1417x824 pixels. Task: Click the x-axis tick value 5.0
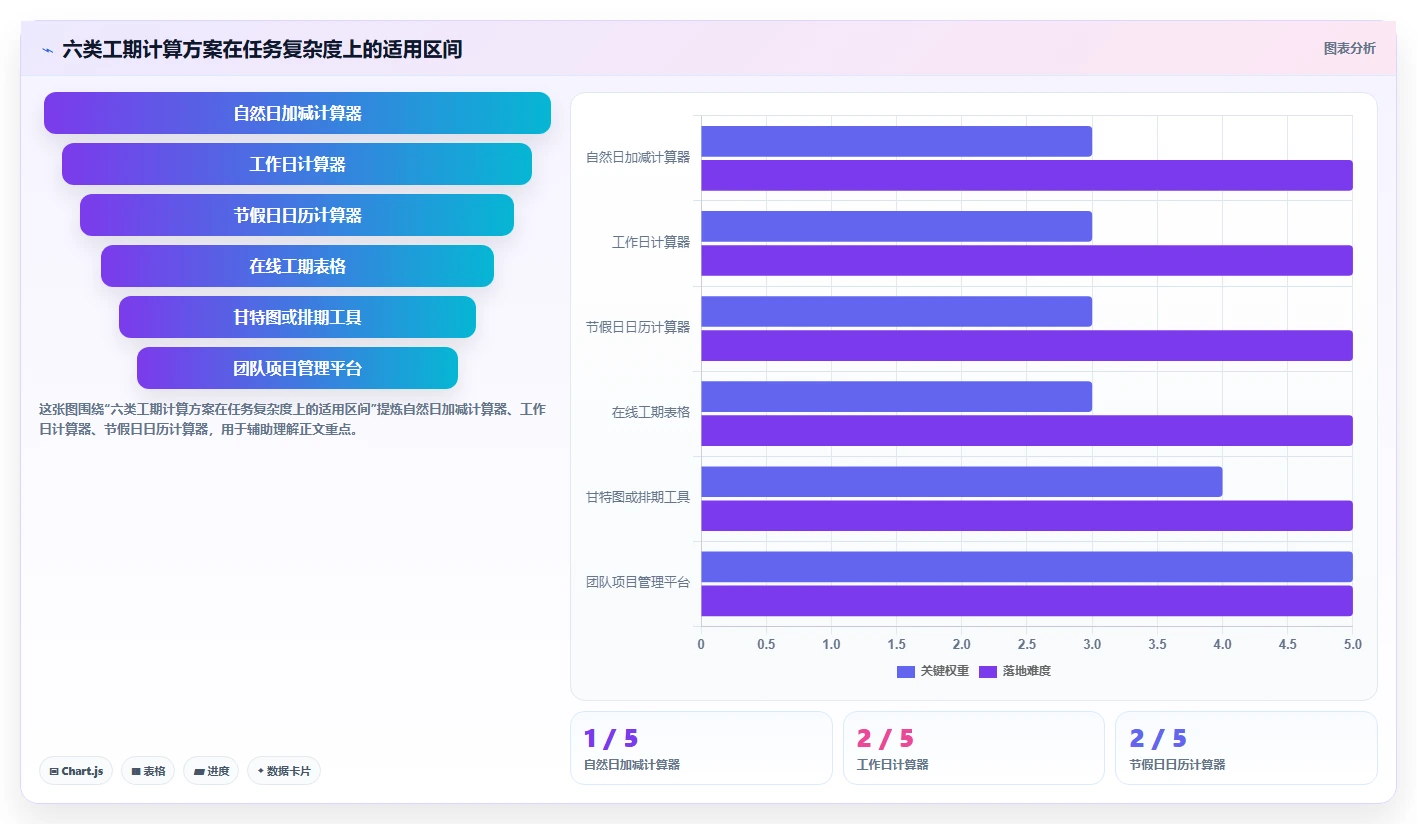(1352, 644)
